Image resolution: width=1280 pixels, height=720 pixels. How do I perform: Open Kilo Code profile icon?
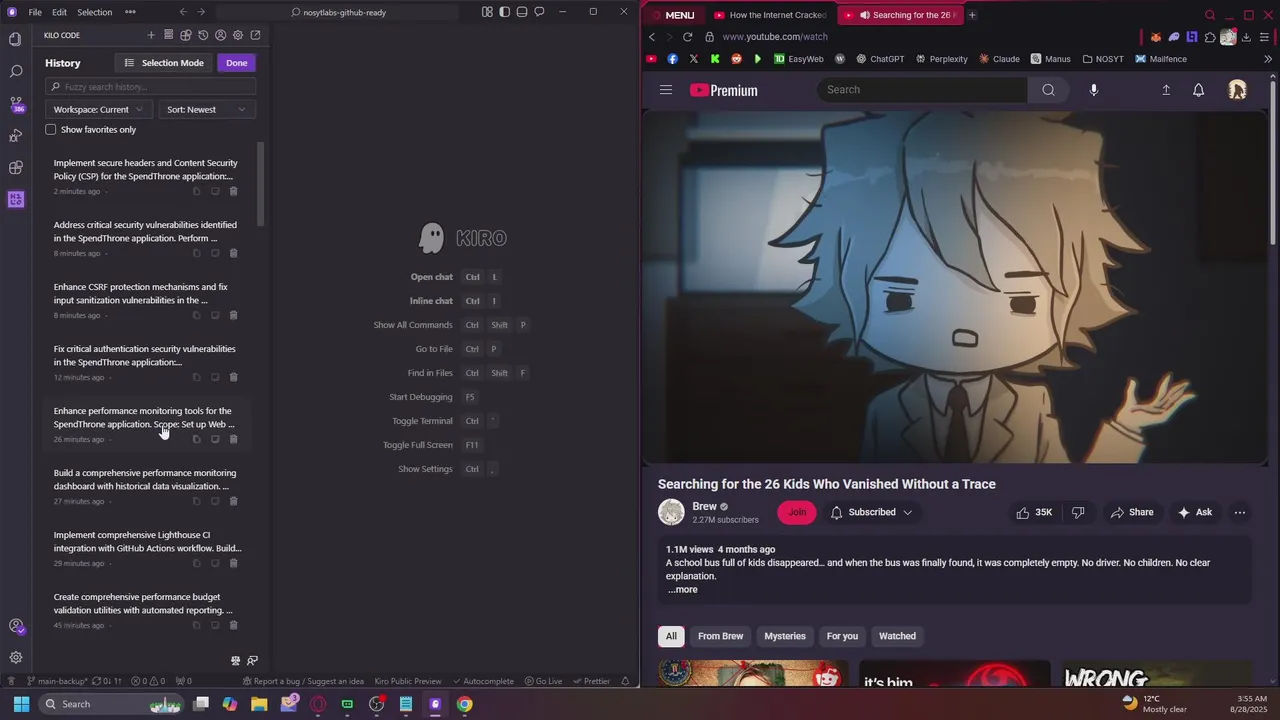220,35
